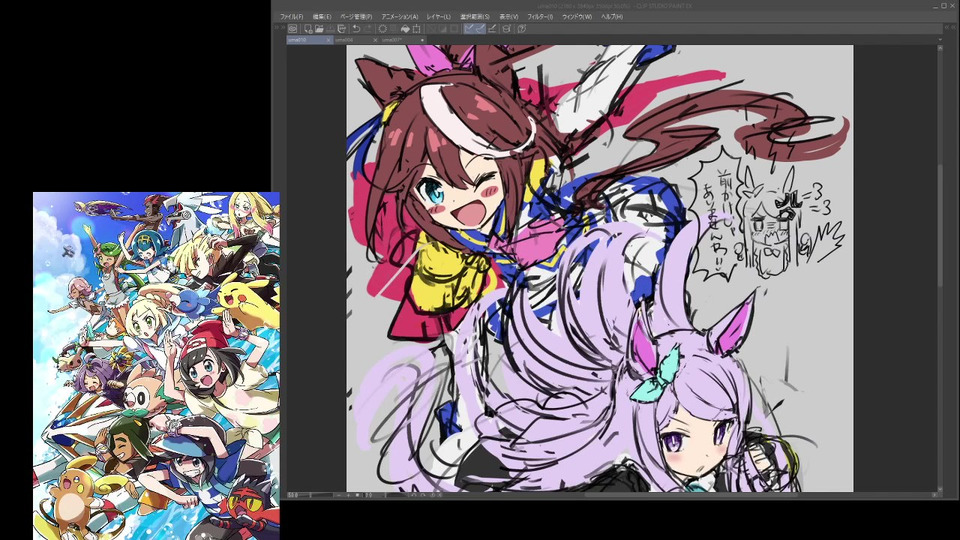Click the New document icon

(x=308, y=29)
